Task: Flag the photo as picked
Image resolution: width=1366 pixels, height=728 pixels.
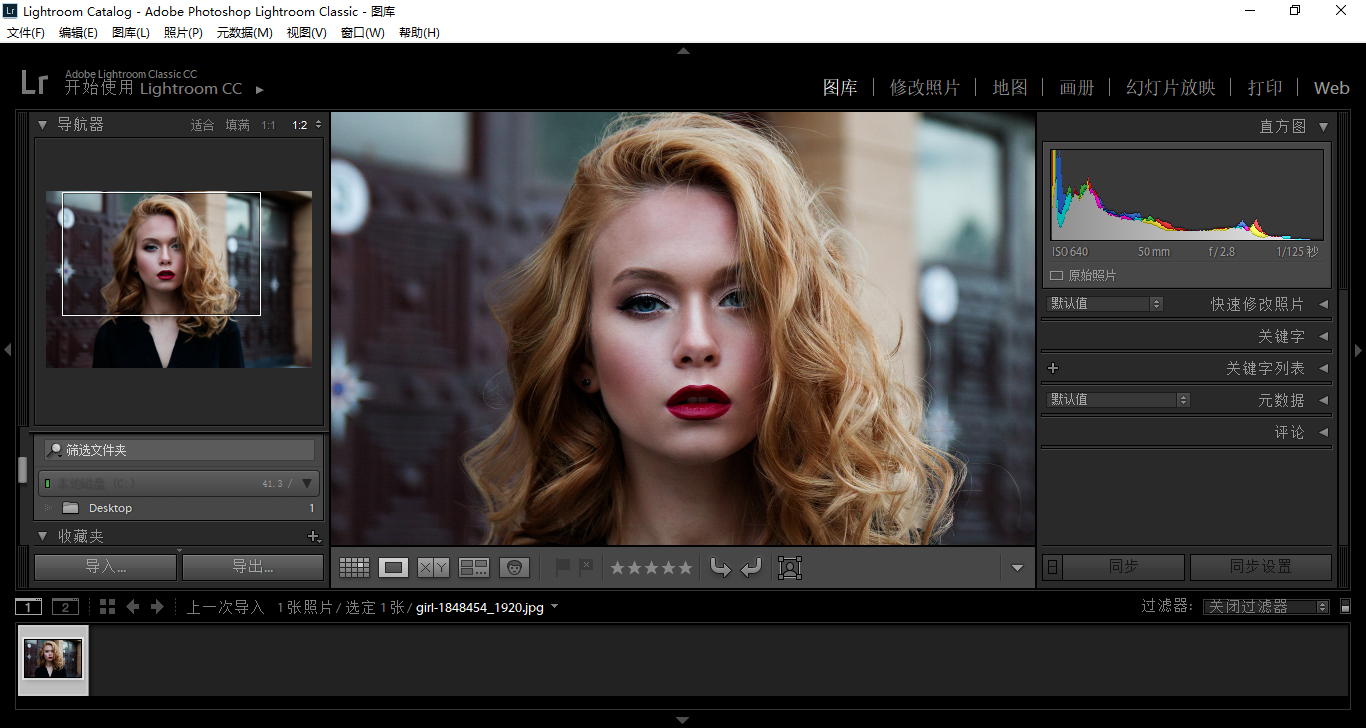Action: [x=562, y=567]
